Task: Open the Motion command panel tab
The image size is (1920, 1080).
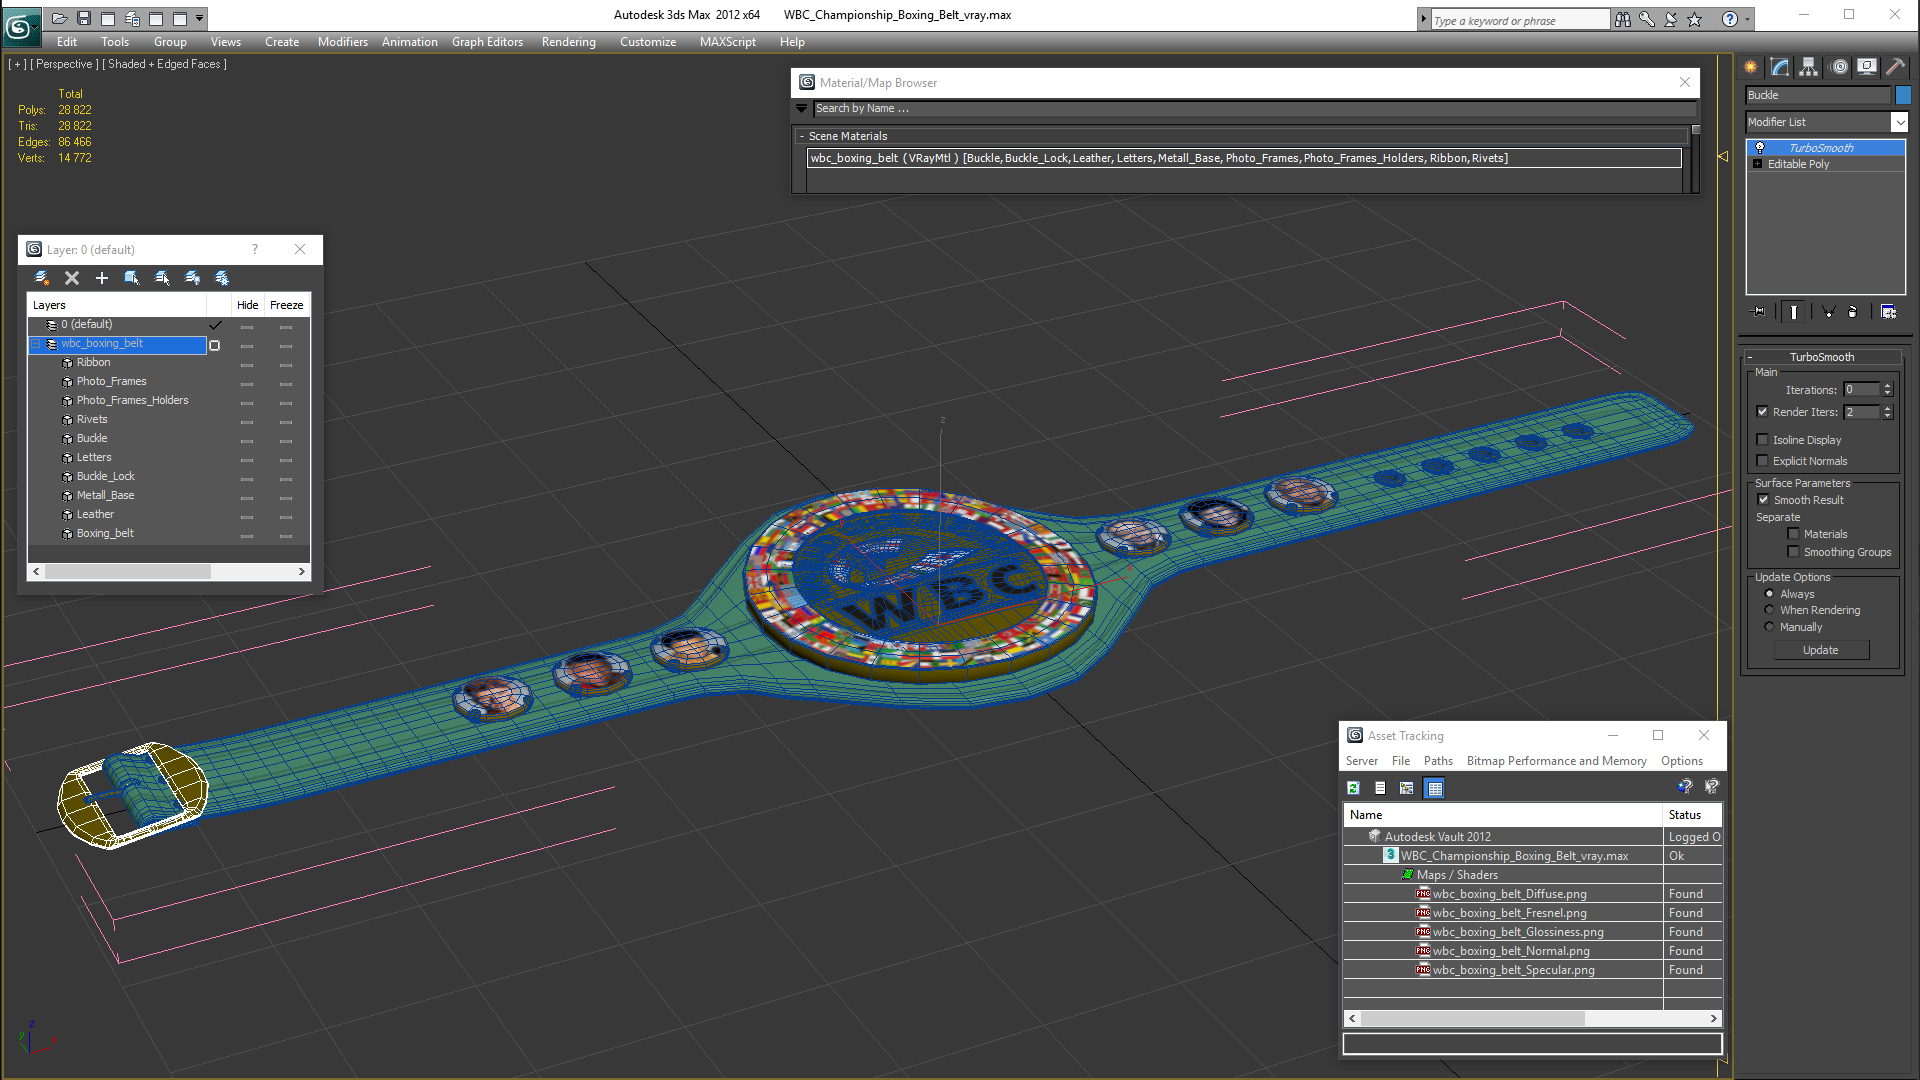Action: coord(1839,67)
